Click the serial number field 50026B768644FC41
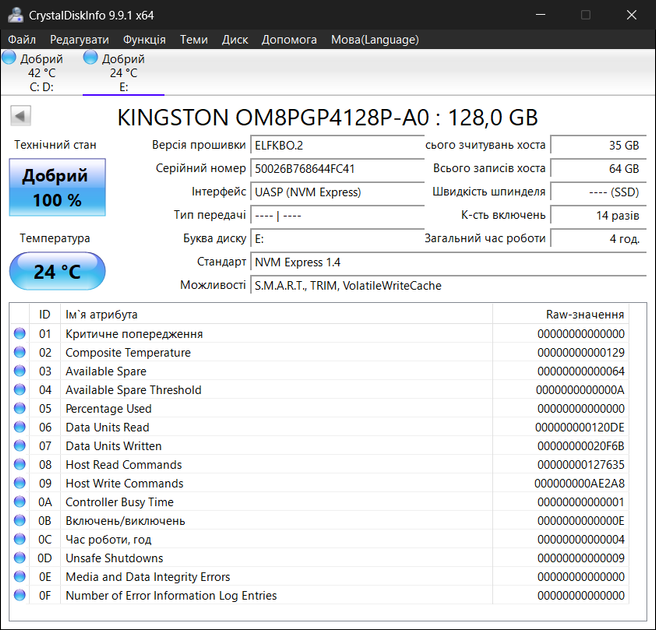This screenshot has height=630, width=656. [x=337, y=169]
